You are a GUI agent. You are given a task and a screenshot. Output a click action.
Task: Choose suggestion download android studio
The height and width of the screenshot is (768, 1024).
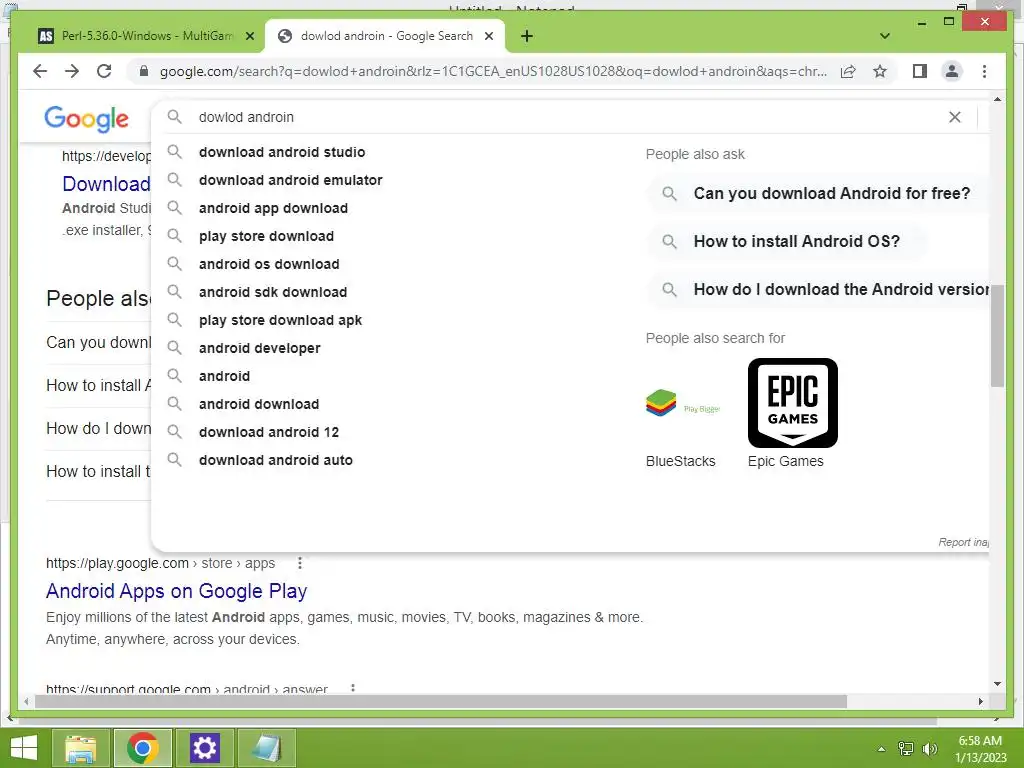tap(282, 152)
